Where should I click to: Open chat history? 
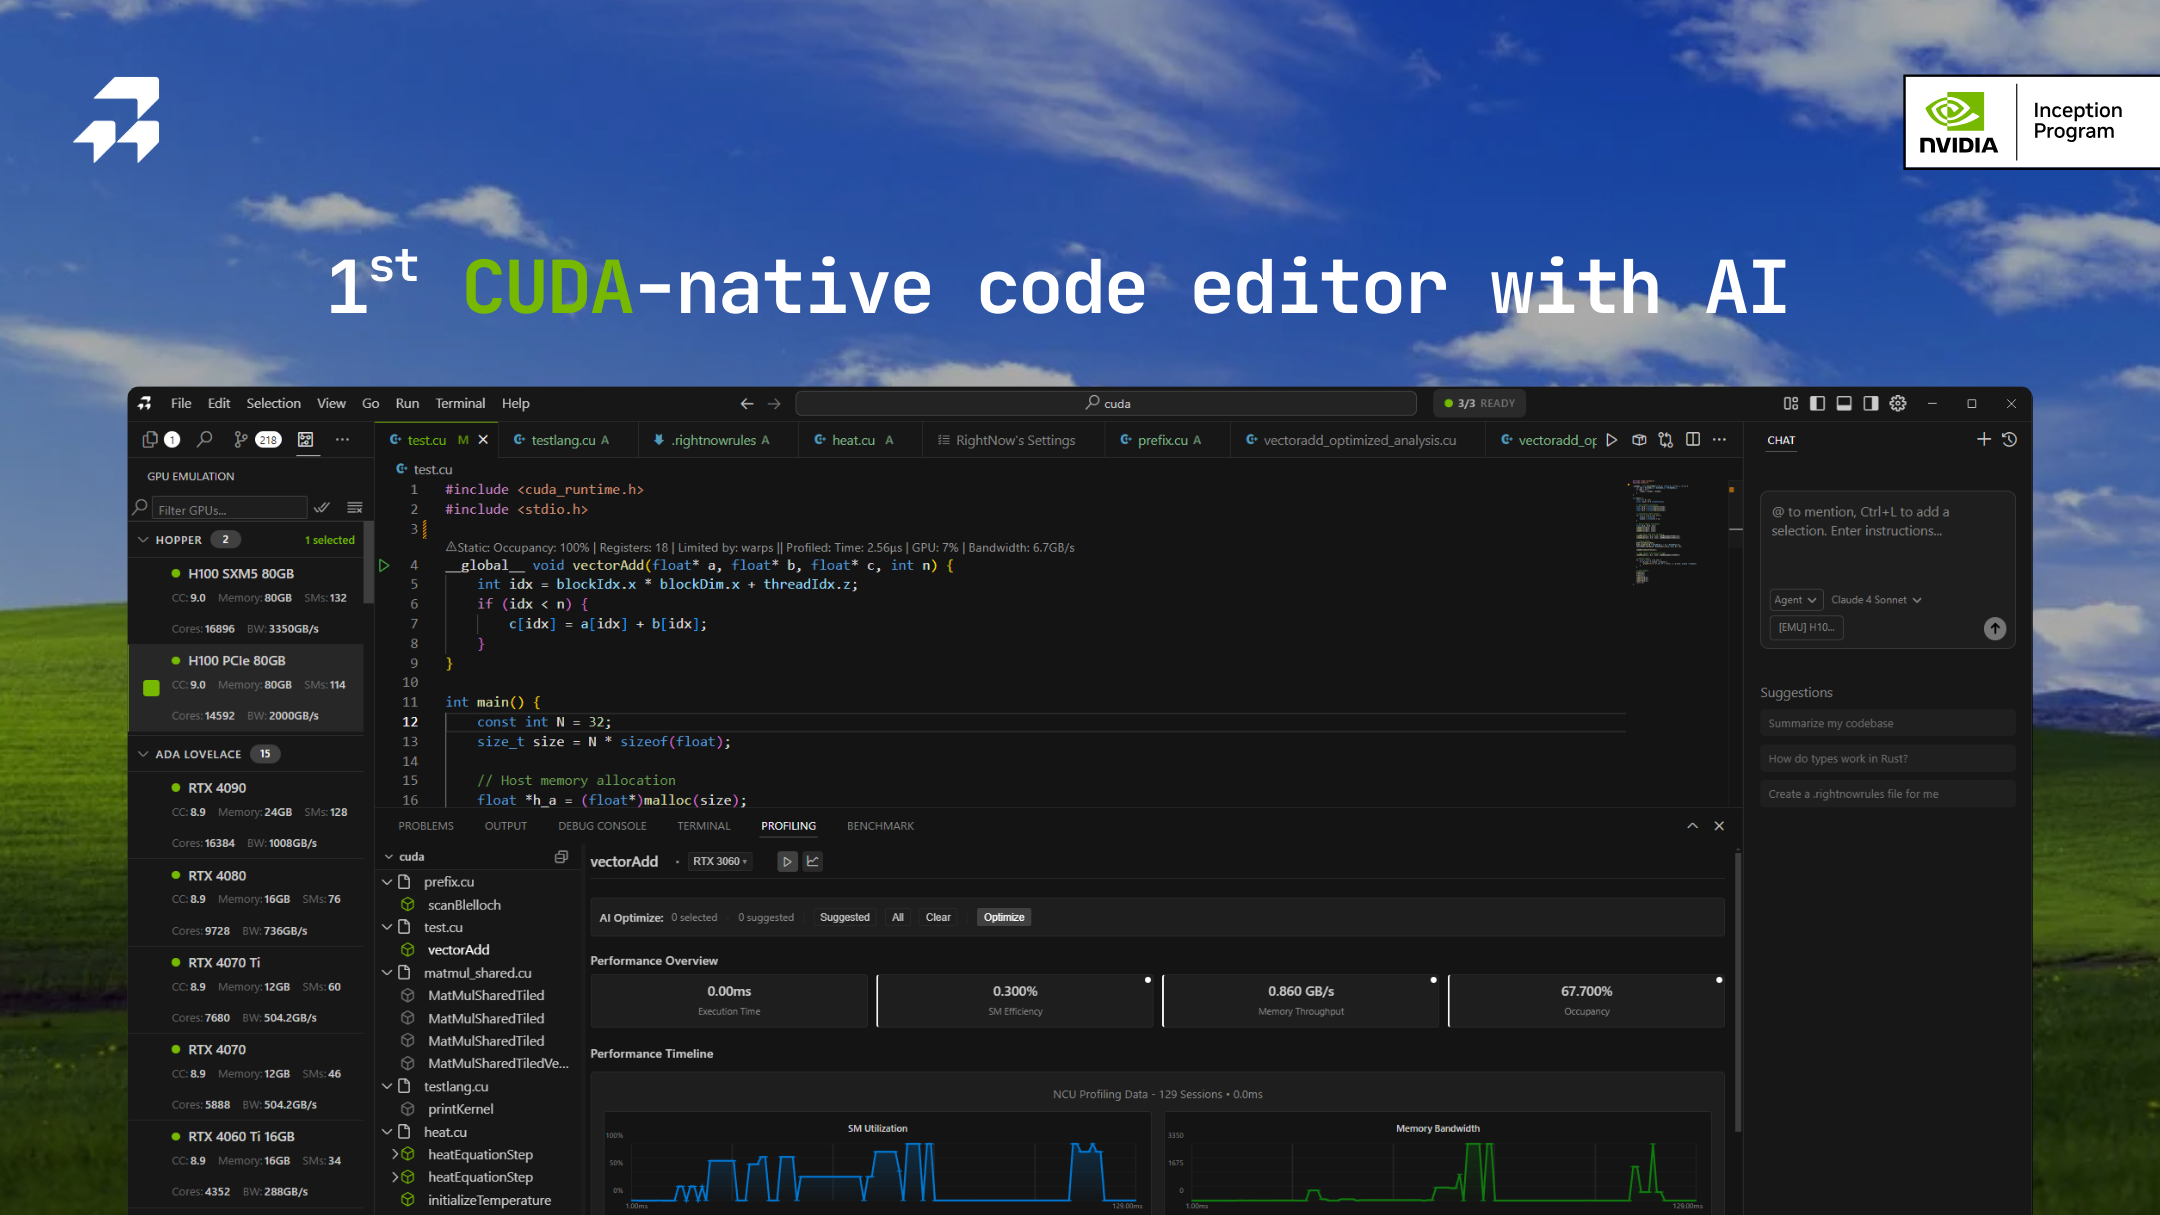pos(2011,439)
